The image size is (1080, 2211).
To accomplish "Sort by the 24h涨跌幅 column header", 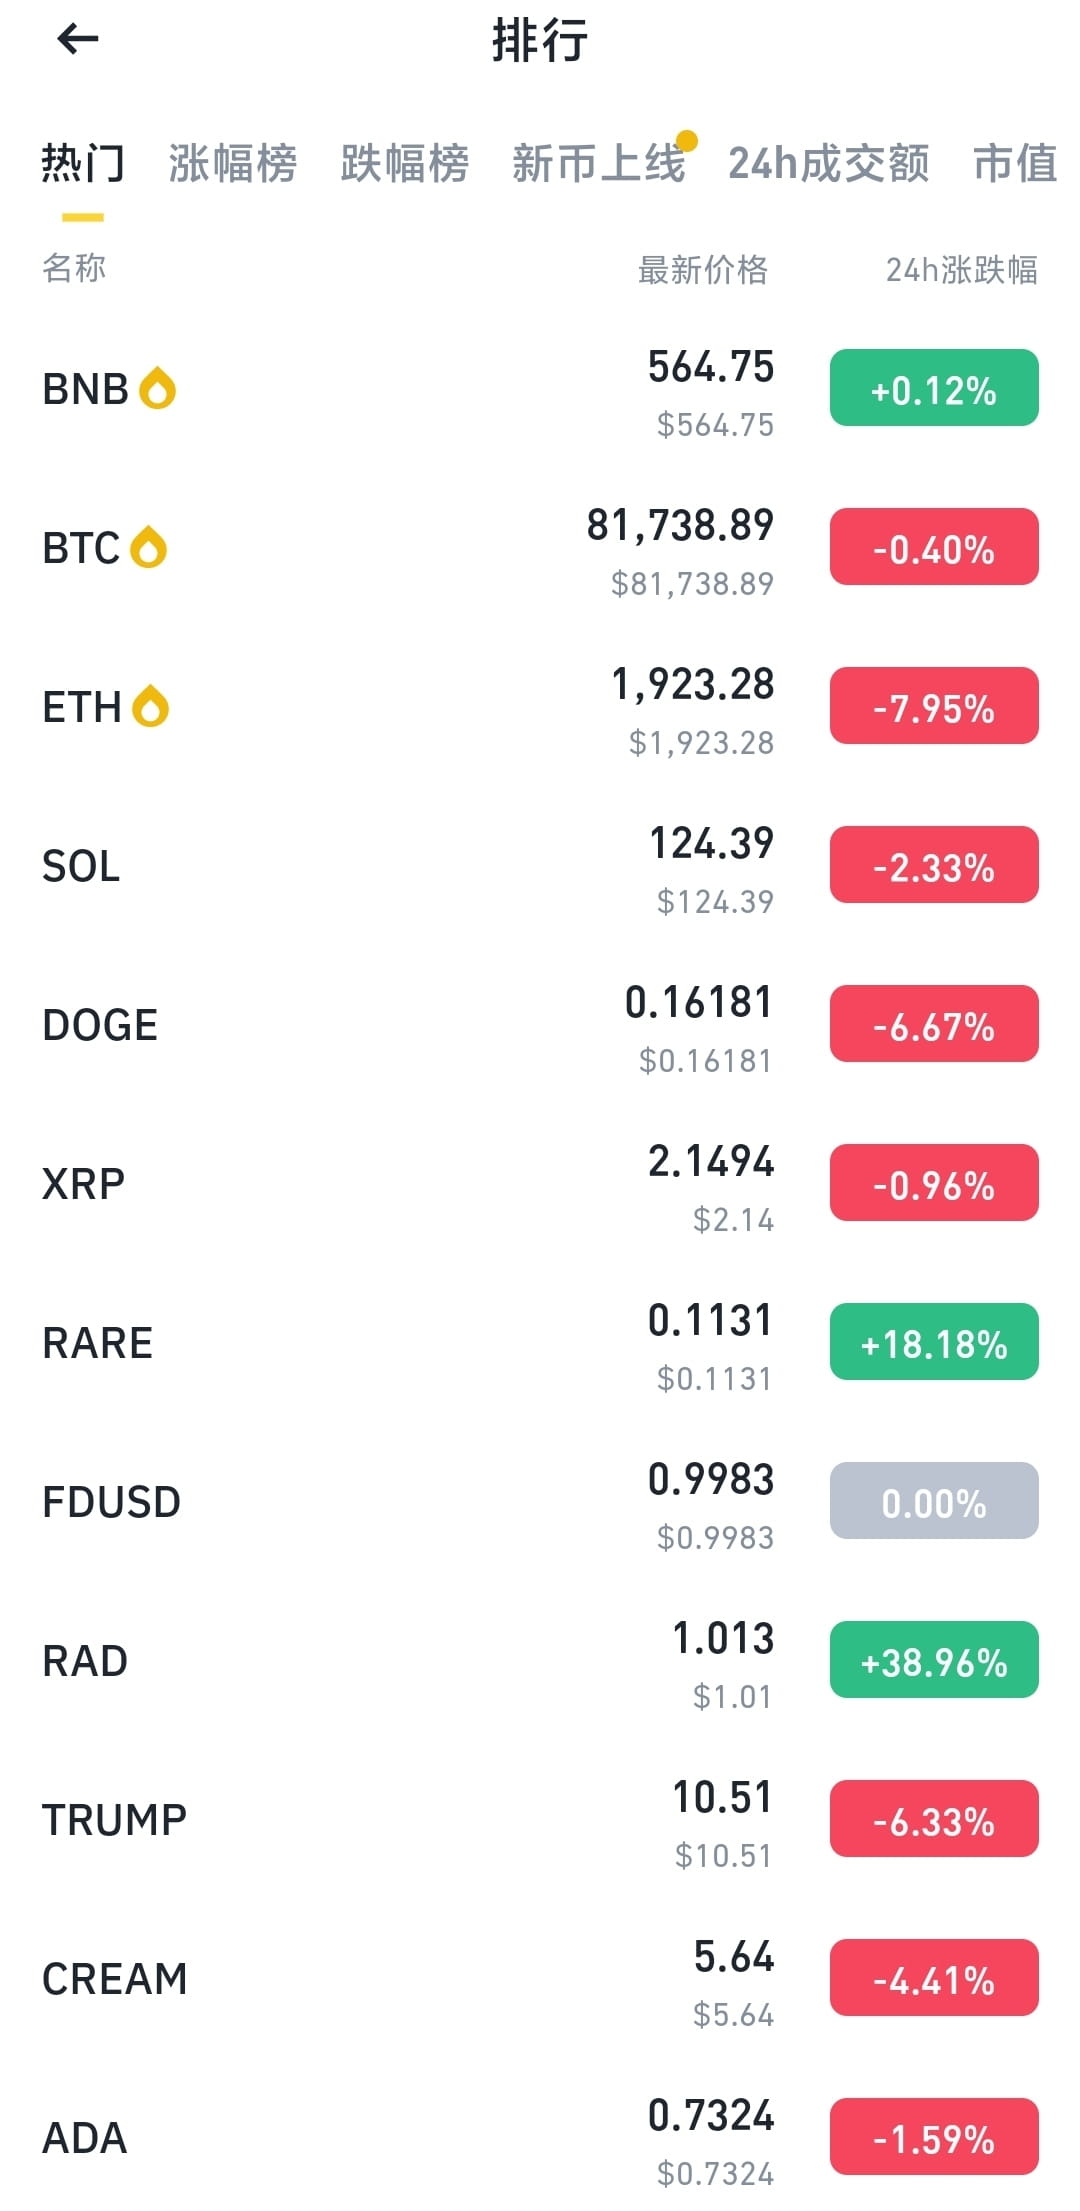I will [961, 270].
